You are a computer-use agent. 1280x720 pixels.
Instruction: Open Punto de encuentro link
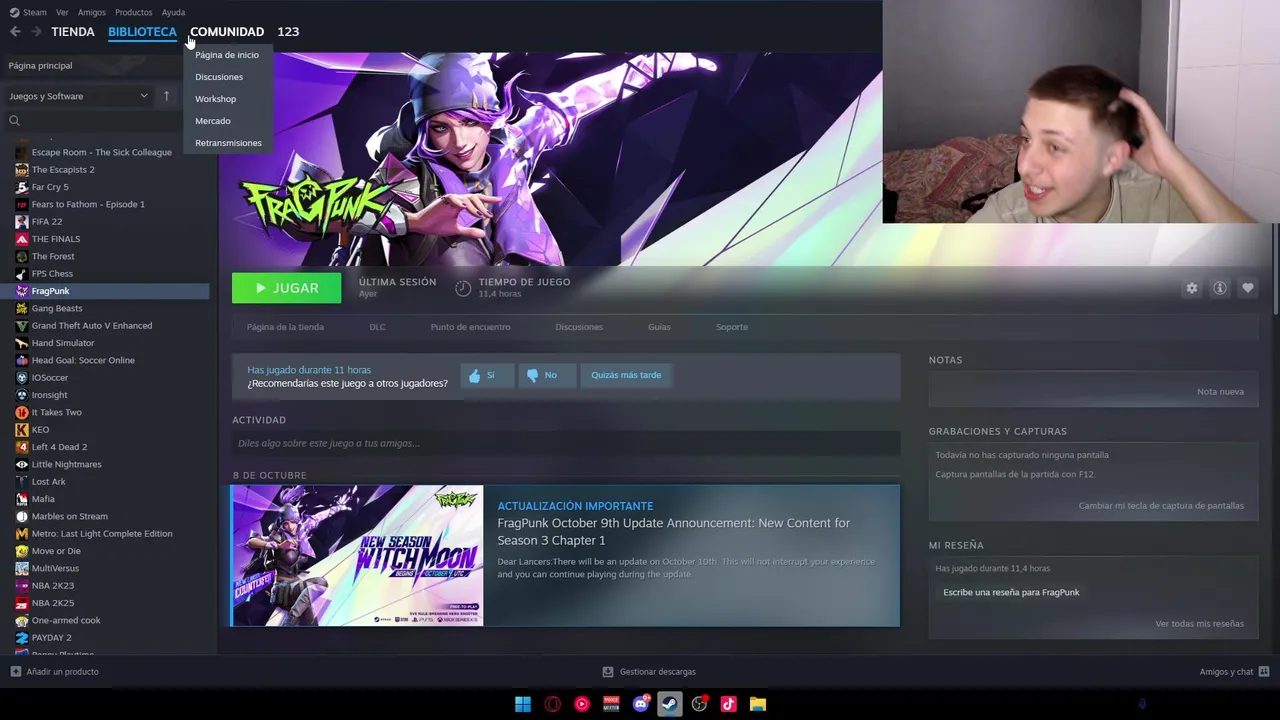pyautogui.click(x=470, y=327)
